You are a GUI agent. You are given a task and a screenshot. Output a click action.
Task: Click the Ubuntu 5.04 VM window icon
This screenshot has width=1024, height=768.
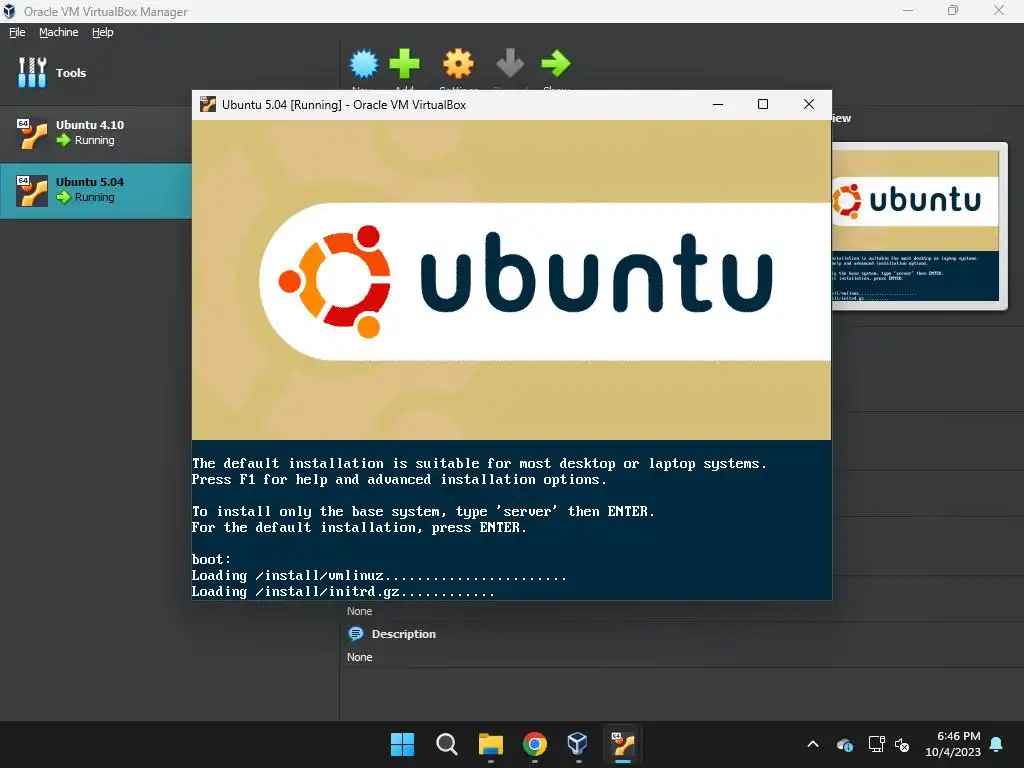coord(208,104)
